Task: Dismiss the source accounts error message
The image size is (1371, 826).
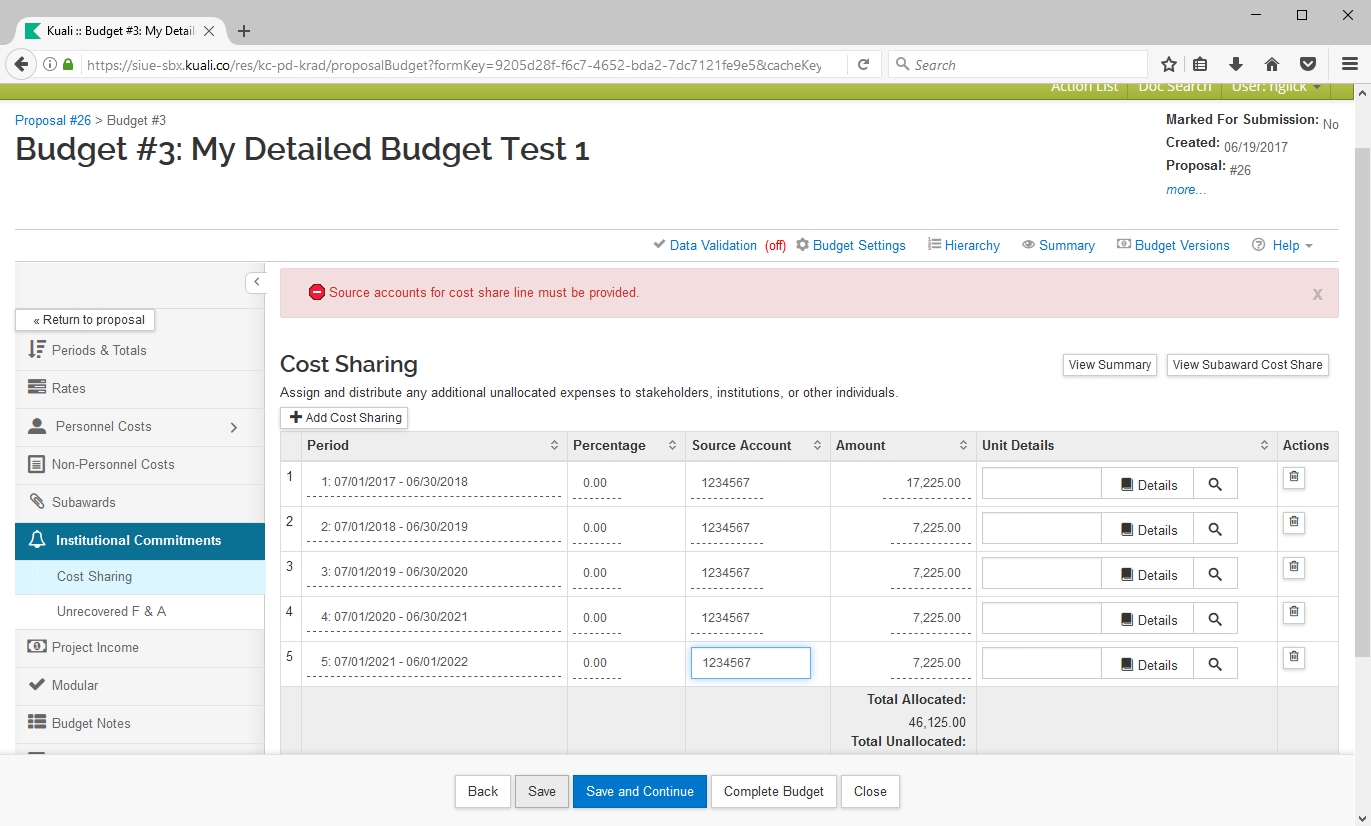Action: [x=1317, y=294]
